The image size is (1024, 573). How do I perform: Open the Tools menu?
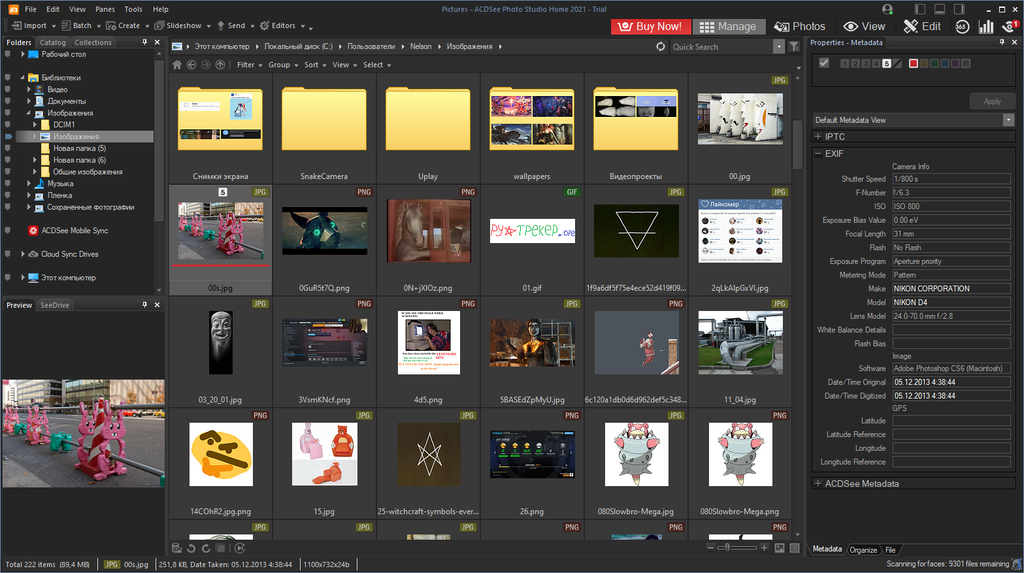point(133,8)
